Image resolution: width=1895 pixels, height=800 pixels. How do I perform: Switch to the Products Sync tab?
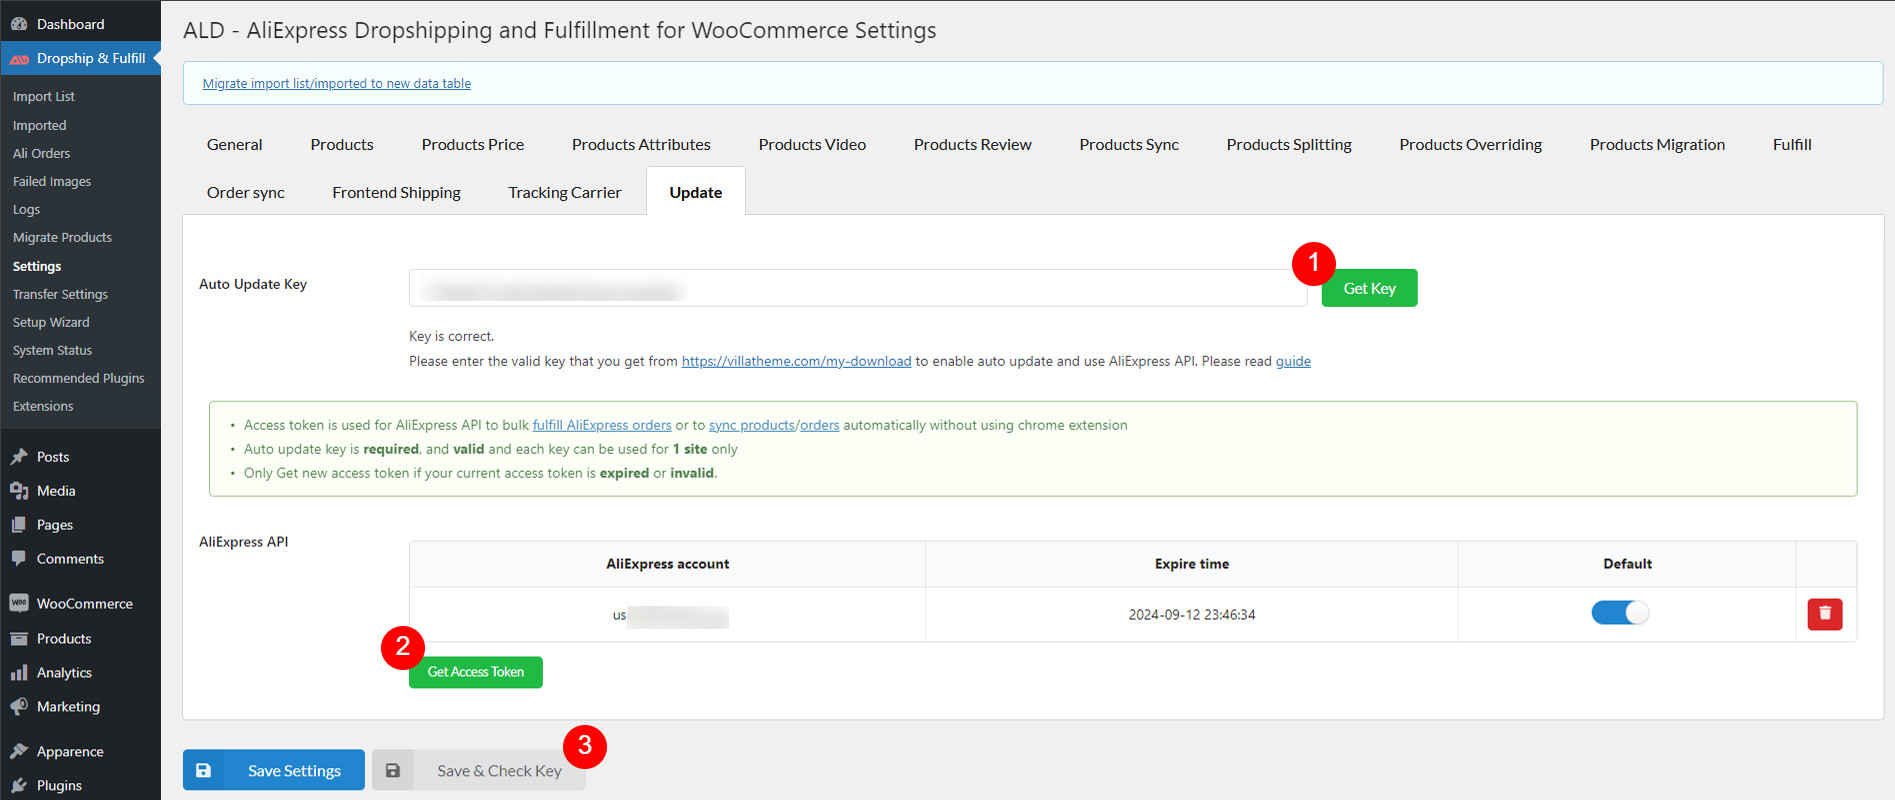click(x=1128, y=145)
